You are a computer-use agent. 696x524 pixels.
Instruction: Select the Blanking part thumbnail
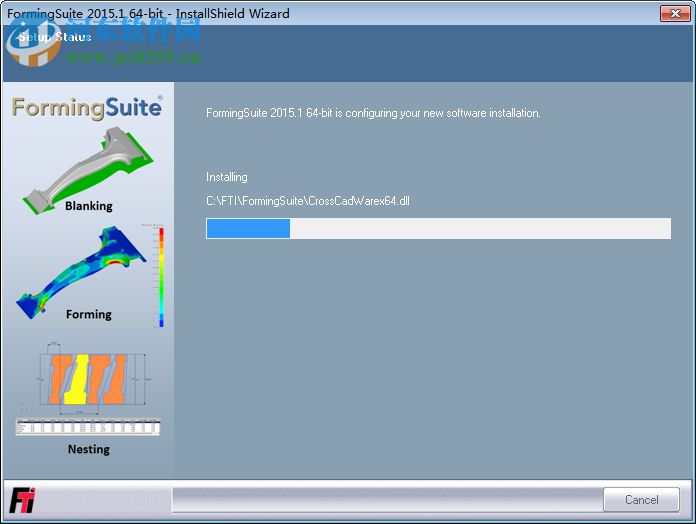click(89, 169)
